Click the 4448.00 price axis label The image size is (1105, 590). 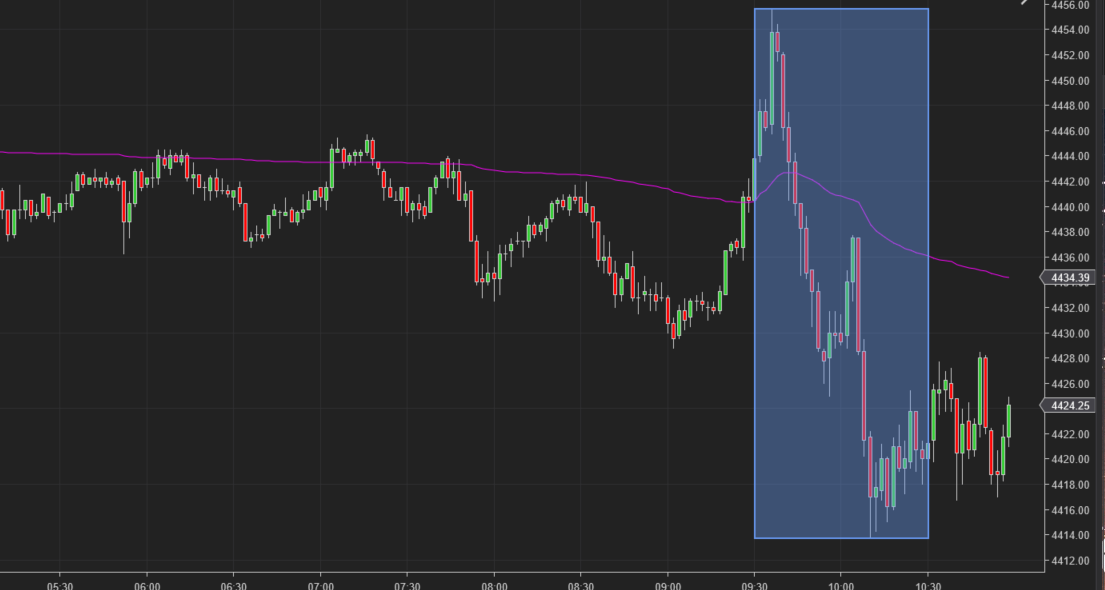point(1070,106)
